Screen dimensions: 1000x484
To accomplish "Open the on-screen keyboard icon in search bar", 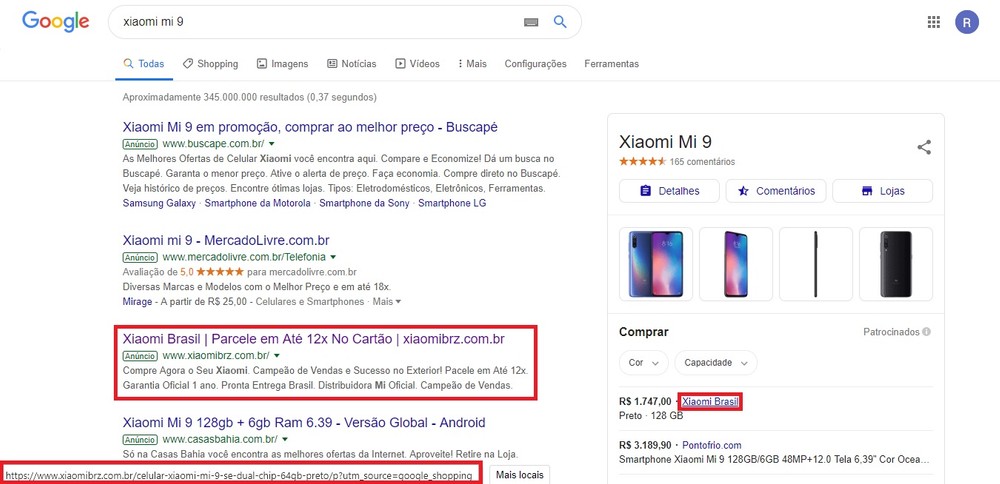I will coord(530,22).
